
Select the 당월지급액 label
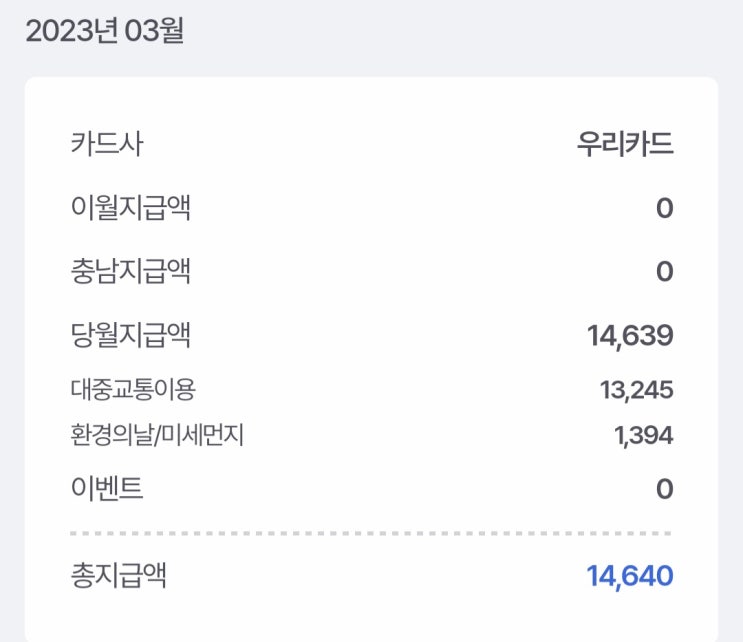click(x=131, y=335)
